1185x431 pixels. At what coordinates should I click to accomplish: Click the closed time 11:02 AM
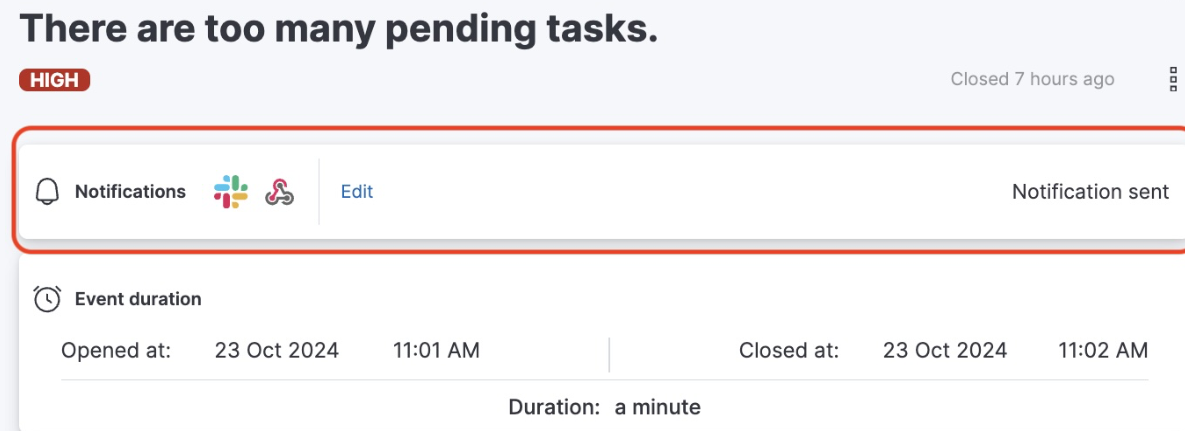[1103, 350]
